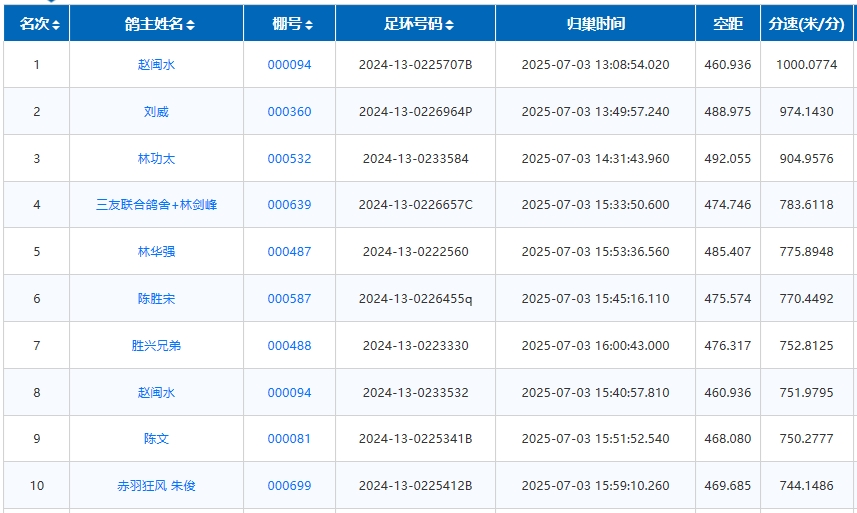Toggle the sort icon beside 棚号 header
The height and width of the screenshot is (513, 857).
(309, 25)
